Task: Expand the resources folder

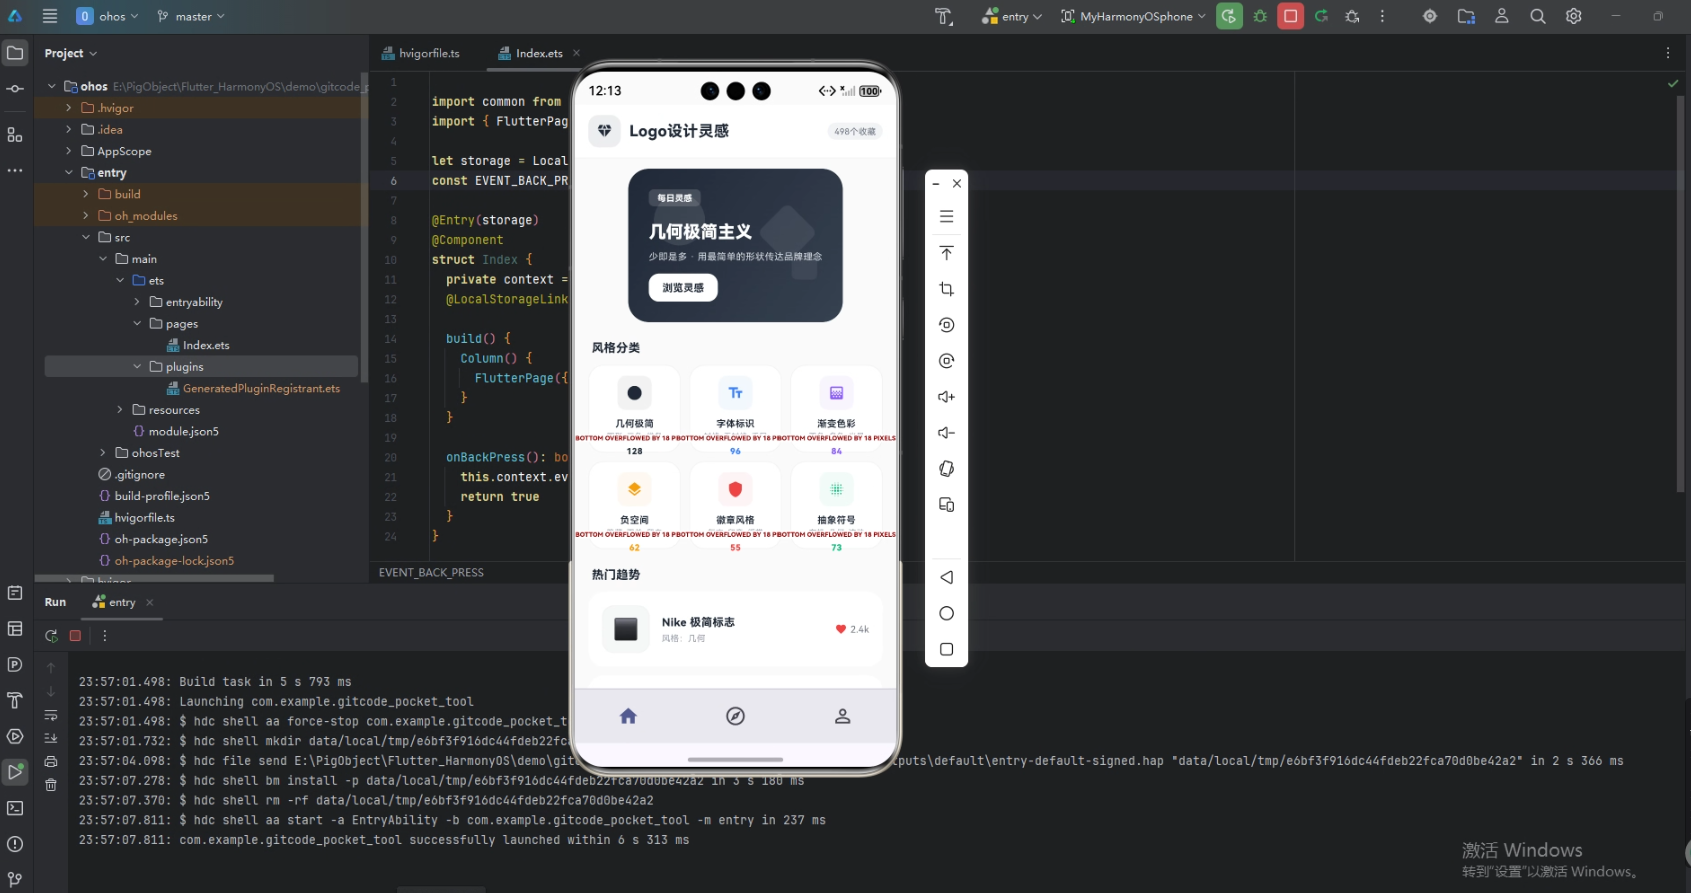Action: coord(120,410)
